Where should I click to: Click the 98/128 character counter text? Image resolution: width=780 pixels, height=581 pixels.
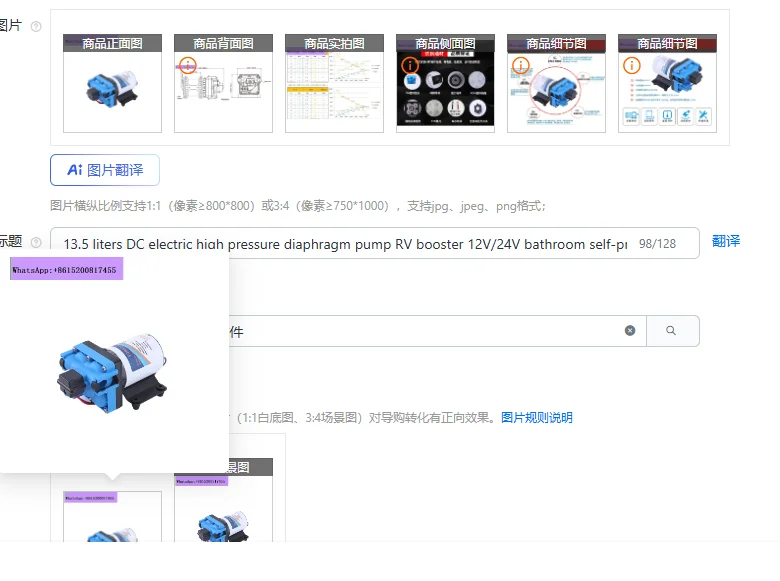pyautogui.click(x=657, y=244)
